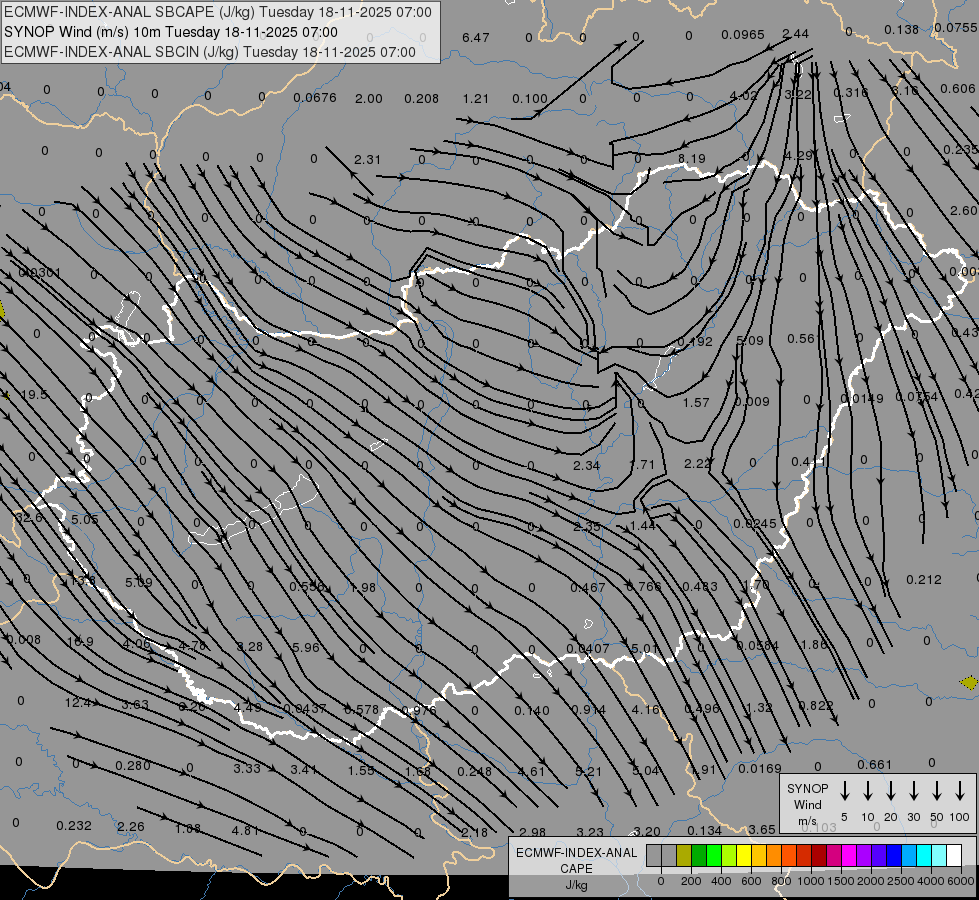The image size is (979, 900).
Task: Click the 0.280 value on the map
Action: [133, 765]
